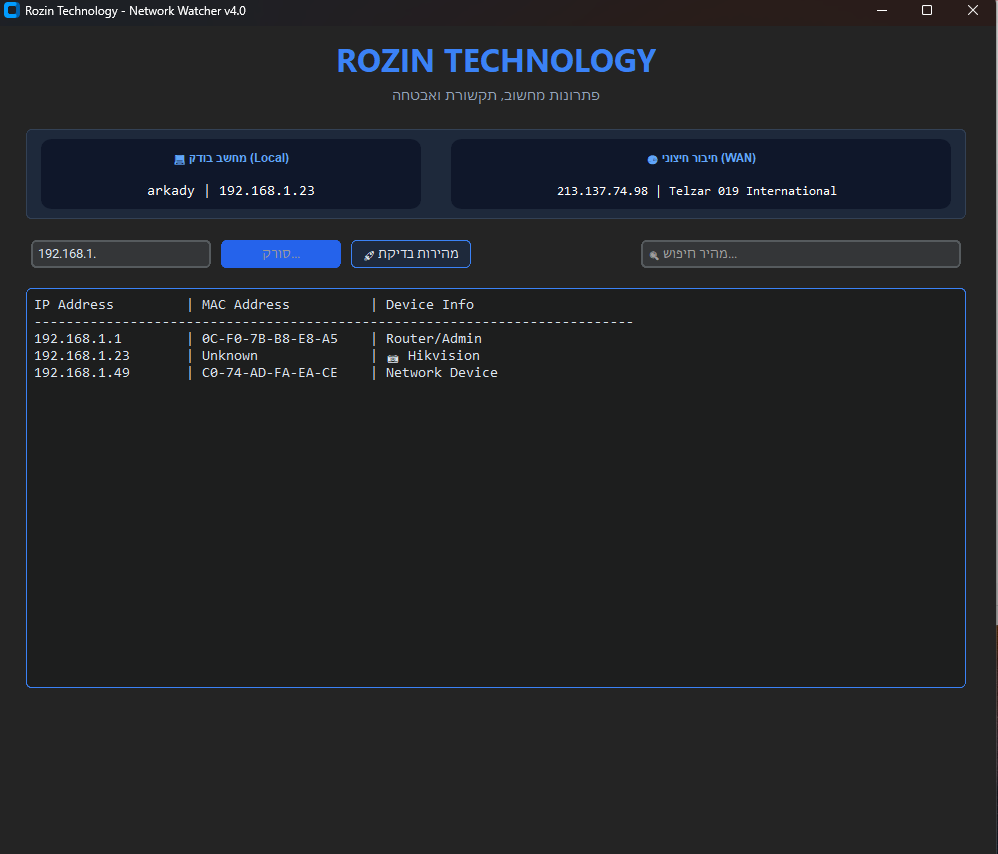The image size is (998, 854).
Task: Click the Rozin Technology app icon in title bar
Action: pos(12,11)
